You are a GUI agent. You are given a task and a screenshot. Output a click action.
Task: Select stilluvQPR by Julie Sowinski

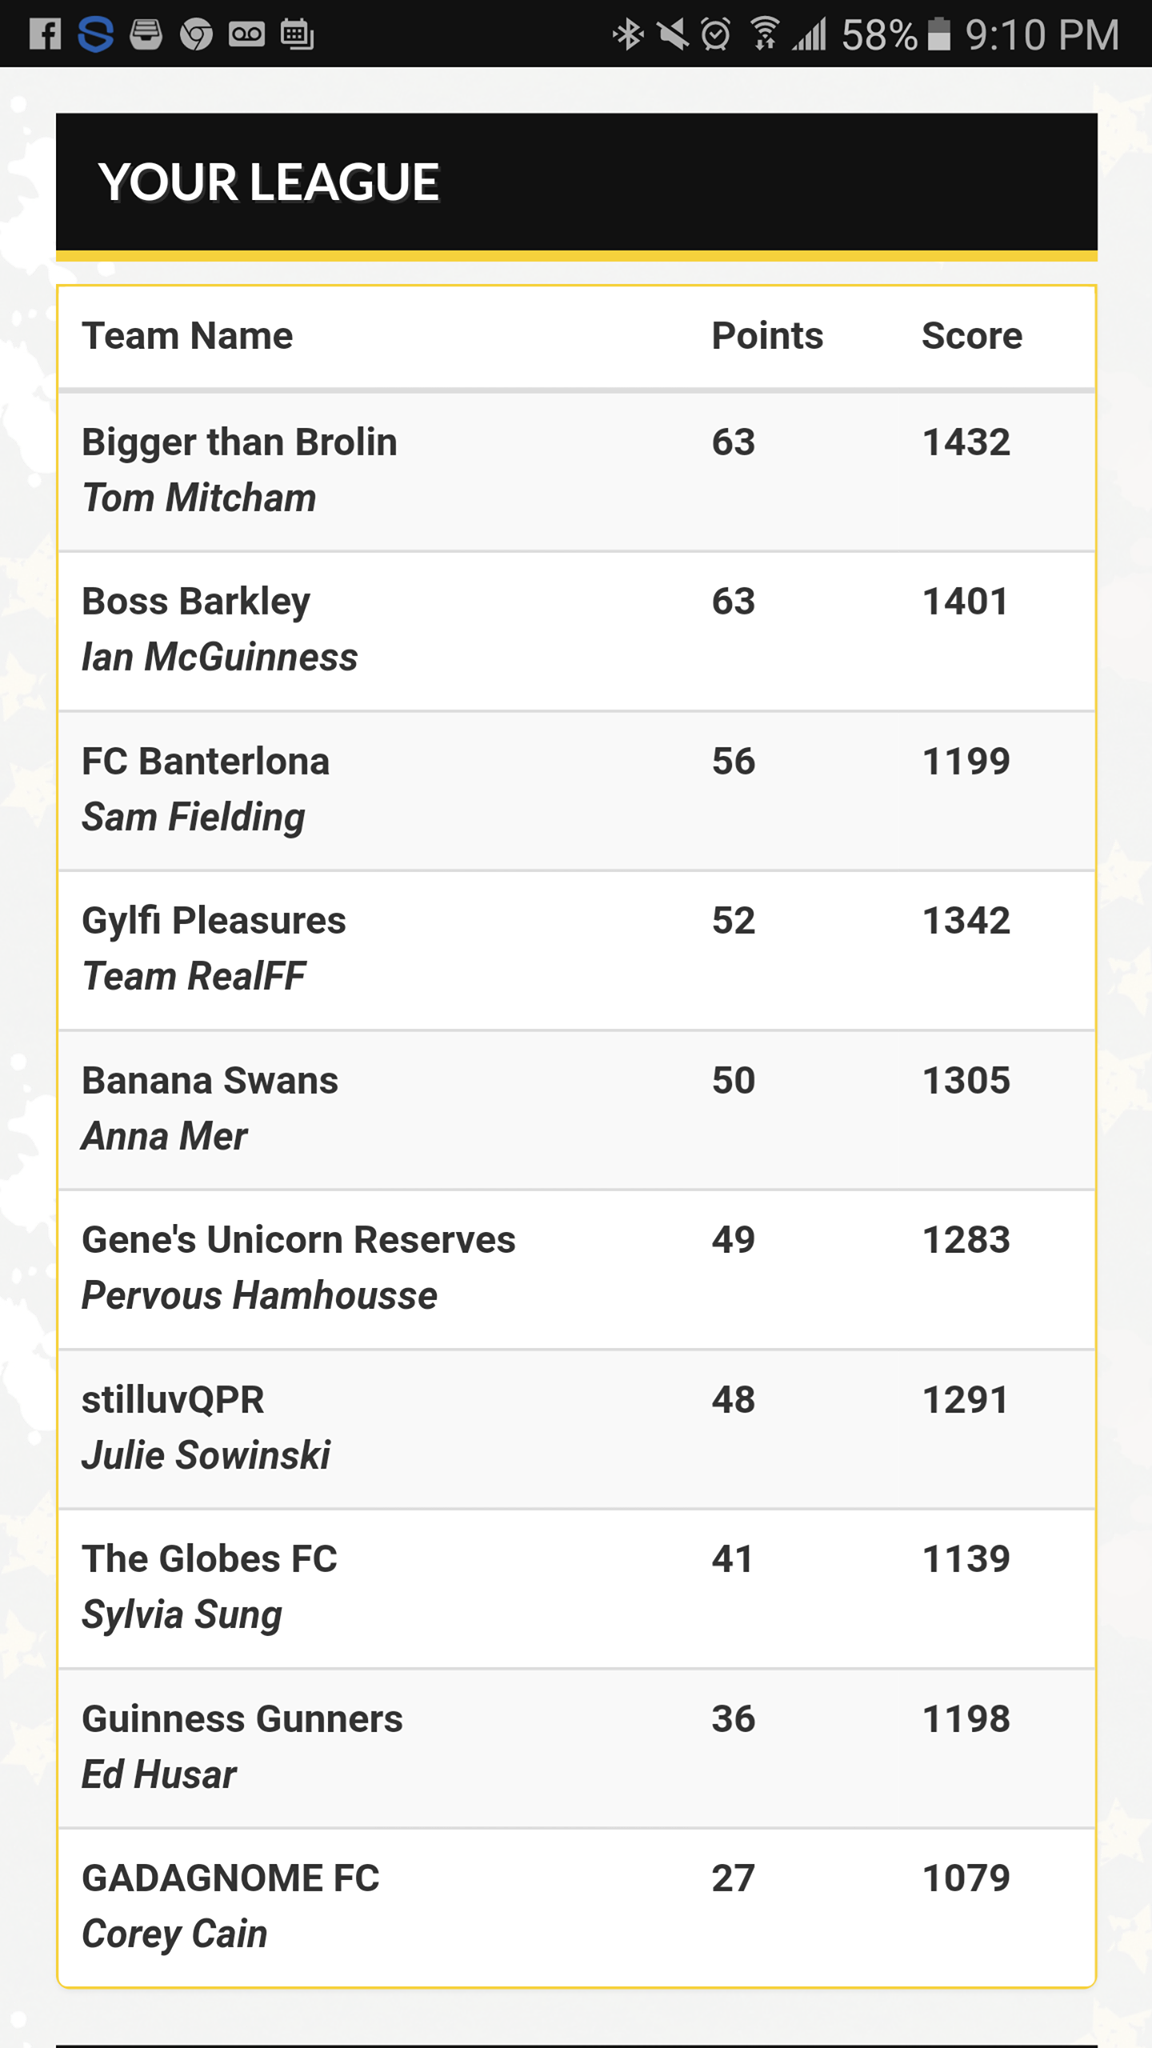click(x=577, y=1429)
